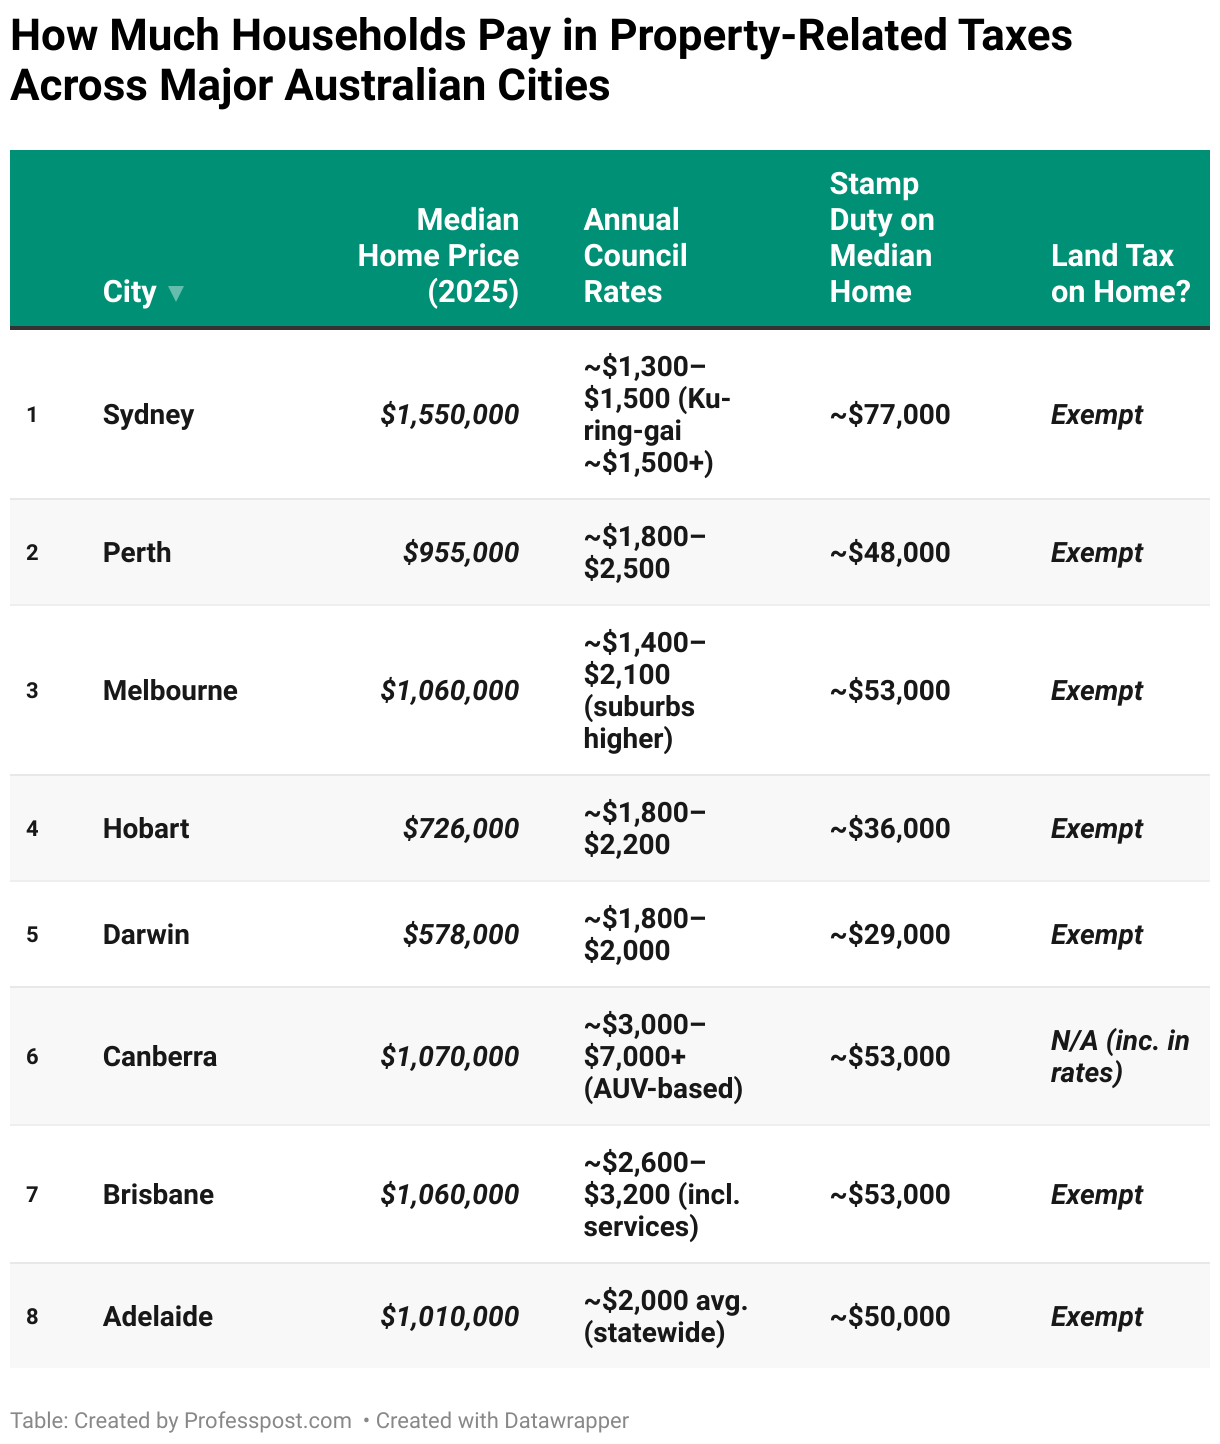Click the Land Tax on Home? header
Viewport: 1220px width, 1444px height.
click(x=1120, y=273)
